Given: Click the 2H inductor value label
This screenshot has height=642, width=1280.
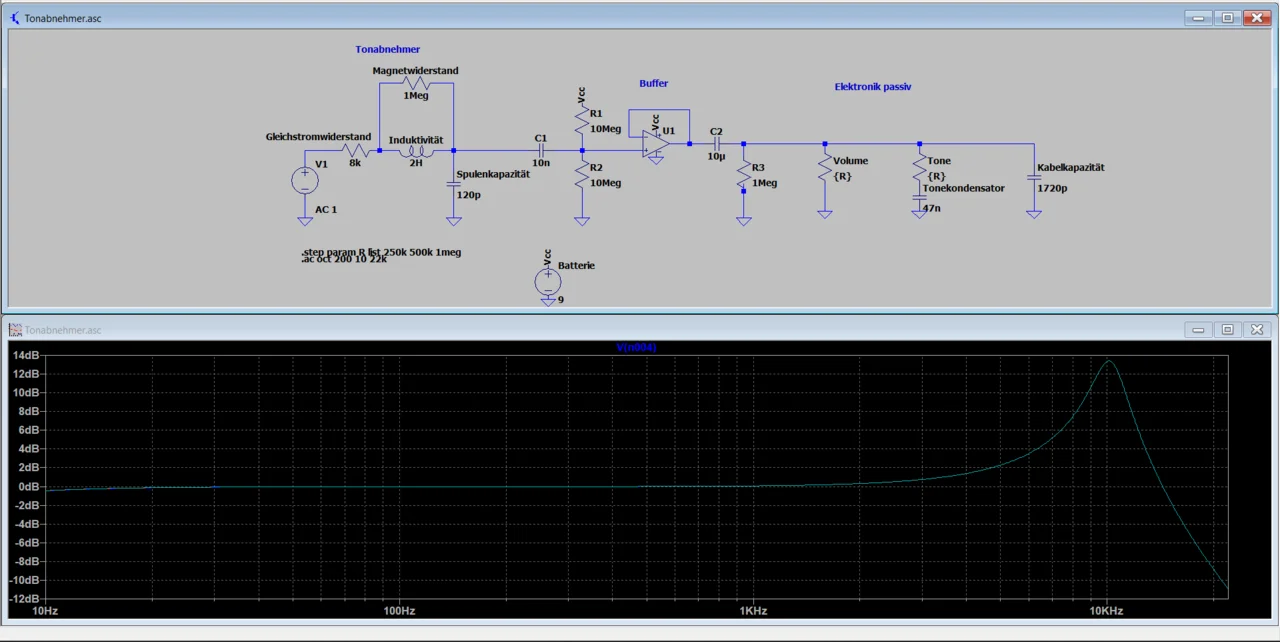Looking at the screenshot, I should (415, 163).
